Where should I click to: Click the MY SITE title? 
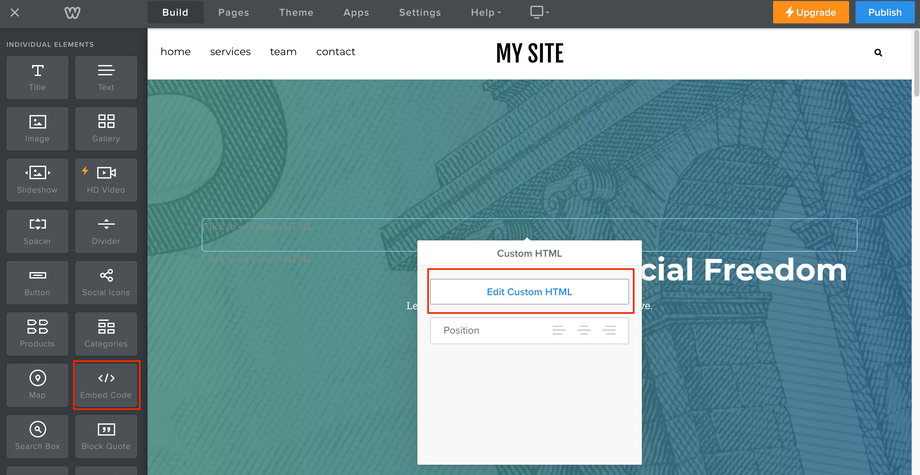click(530, 53)
